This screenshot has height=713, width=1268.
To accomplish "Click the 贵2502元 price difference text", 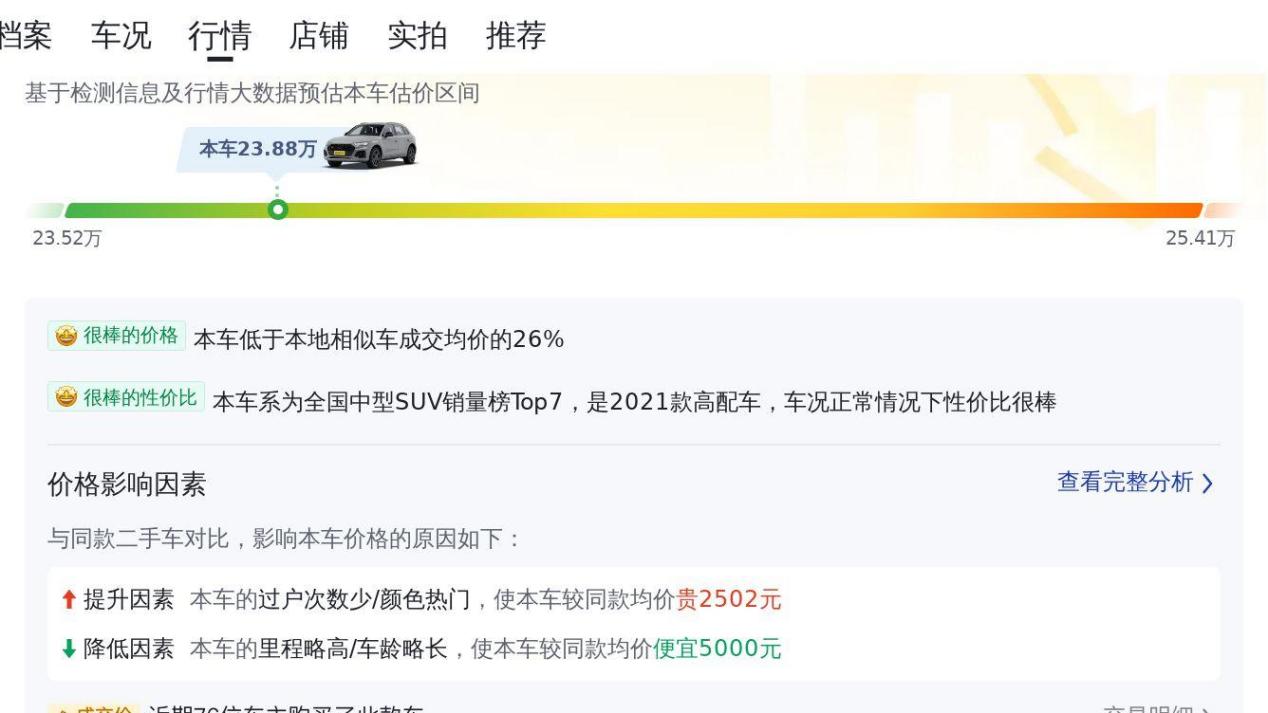I will tap(728, 600).
